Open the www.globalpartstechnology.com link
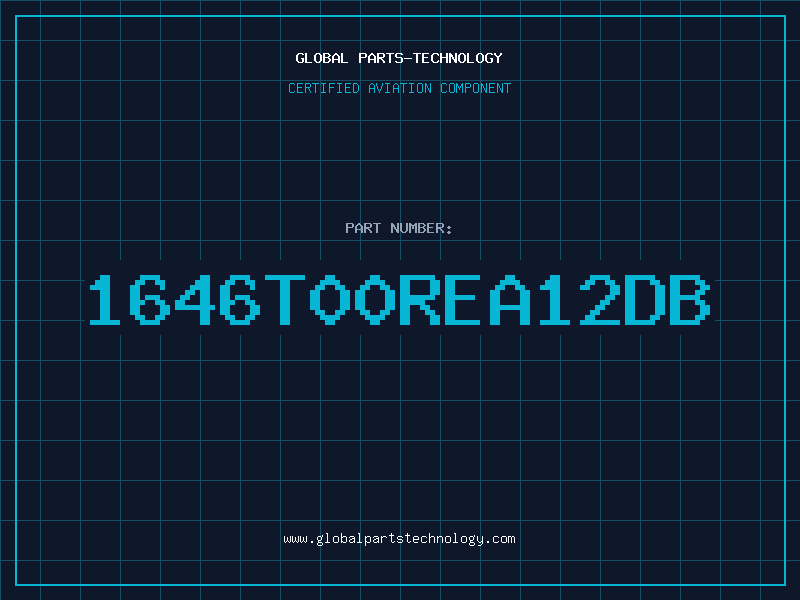The width and height of the screenshot is (800, 600). pyautogui.click(x=399, y=539)
